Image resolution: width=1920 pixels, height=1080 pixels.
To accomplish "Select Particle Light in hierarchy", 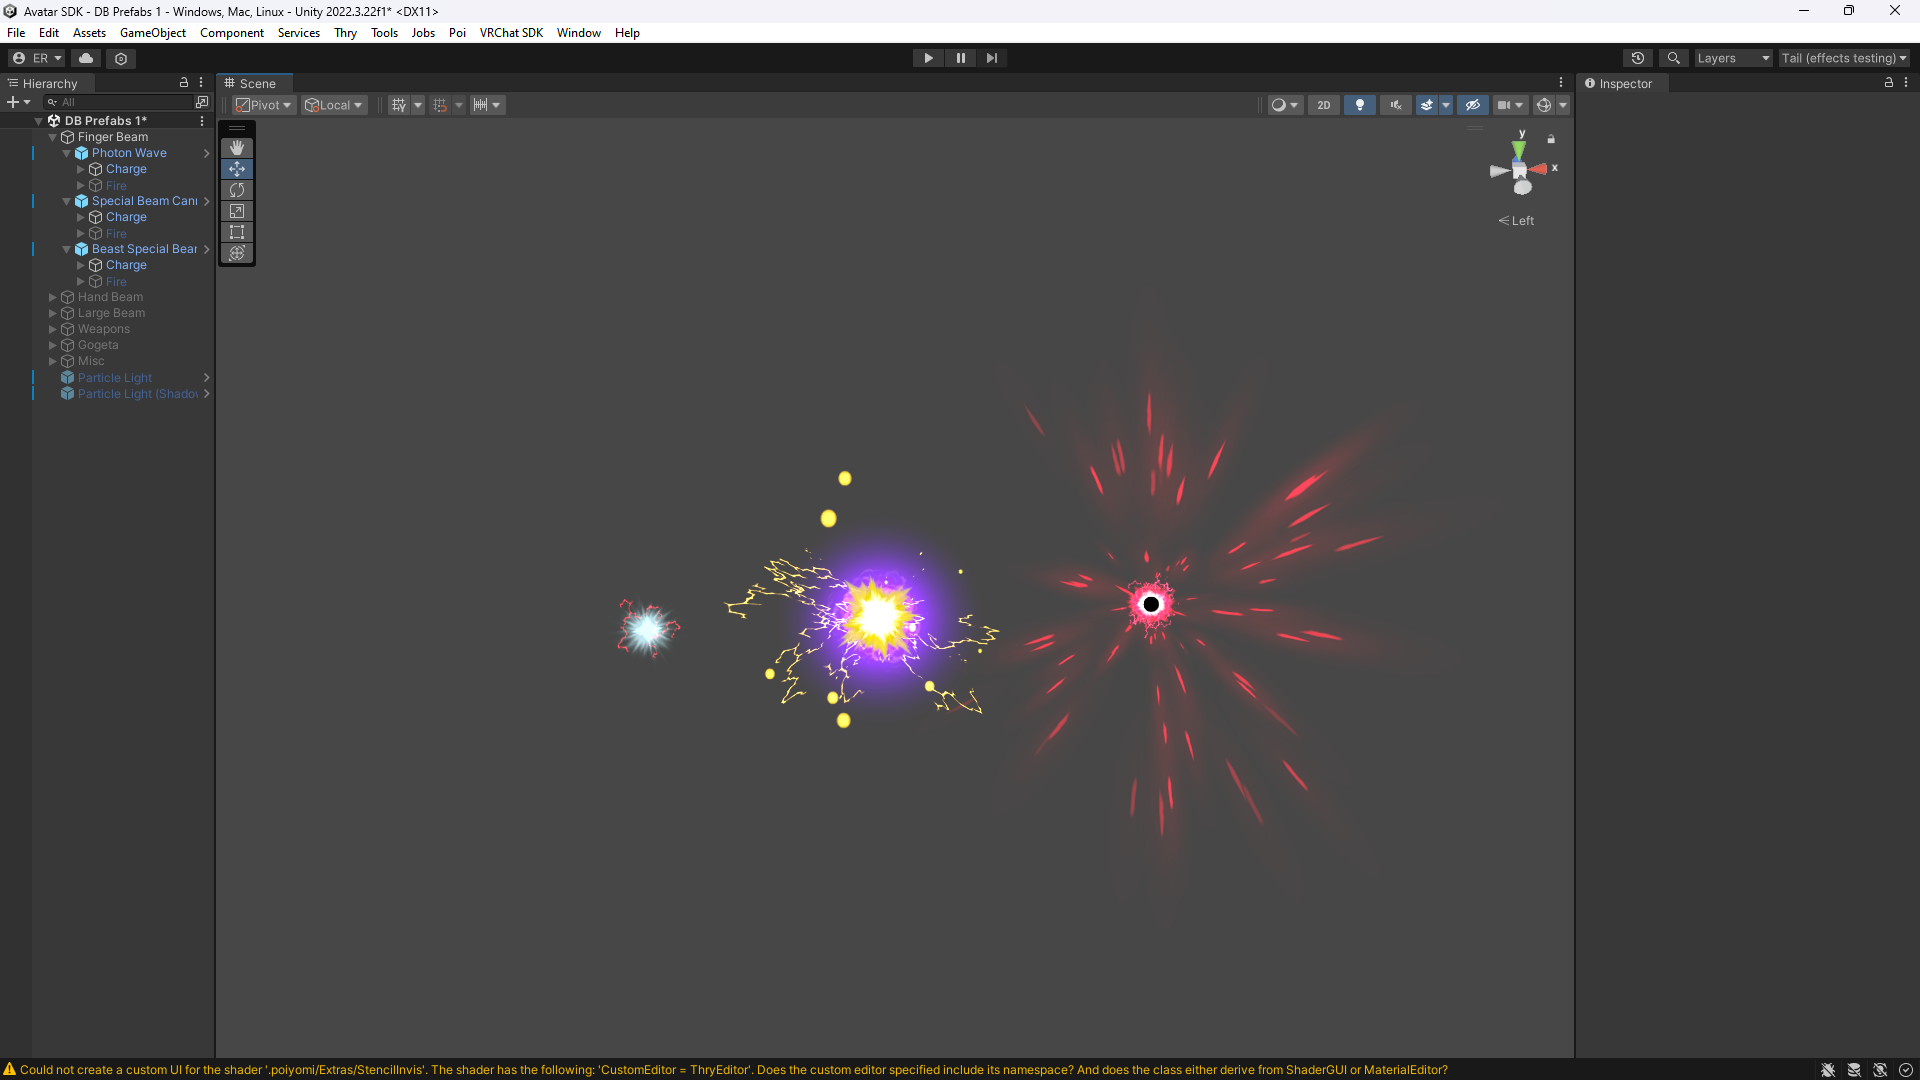I will pyautogui.click(x=115, y=378).
